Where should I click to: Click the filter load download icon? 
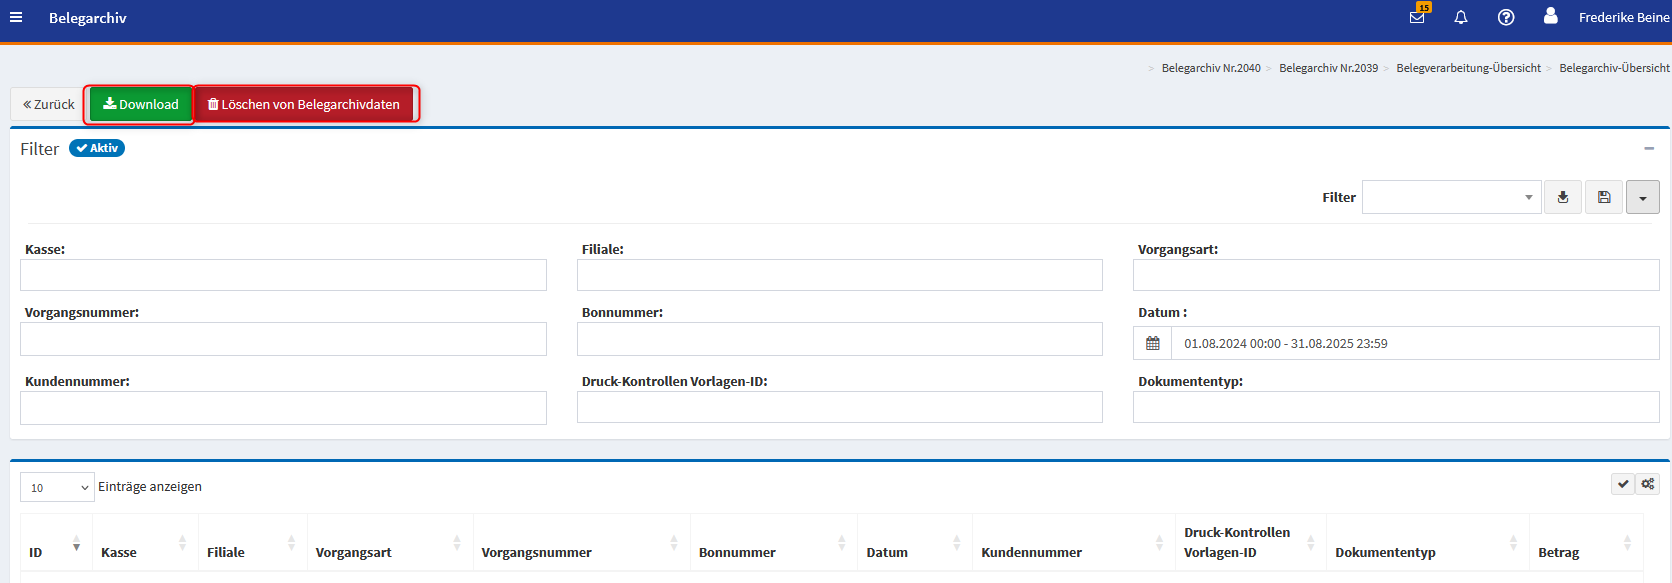click(1563, 197)
